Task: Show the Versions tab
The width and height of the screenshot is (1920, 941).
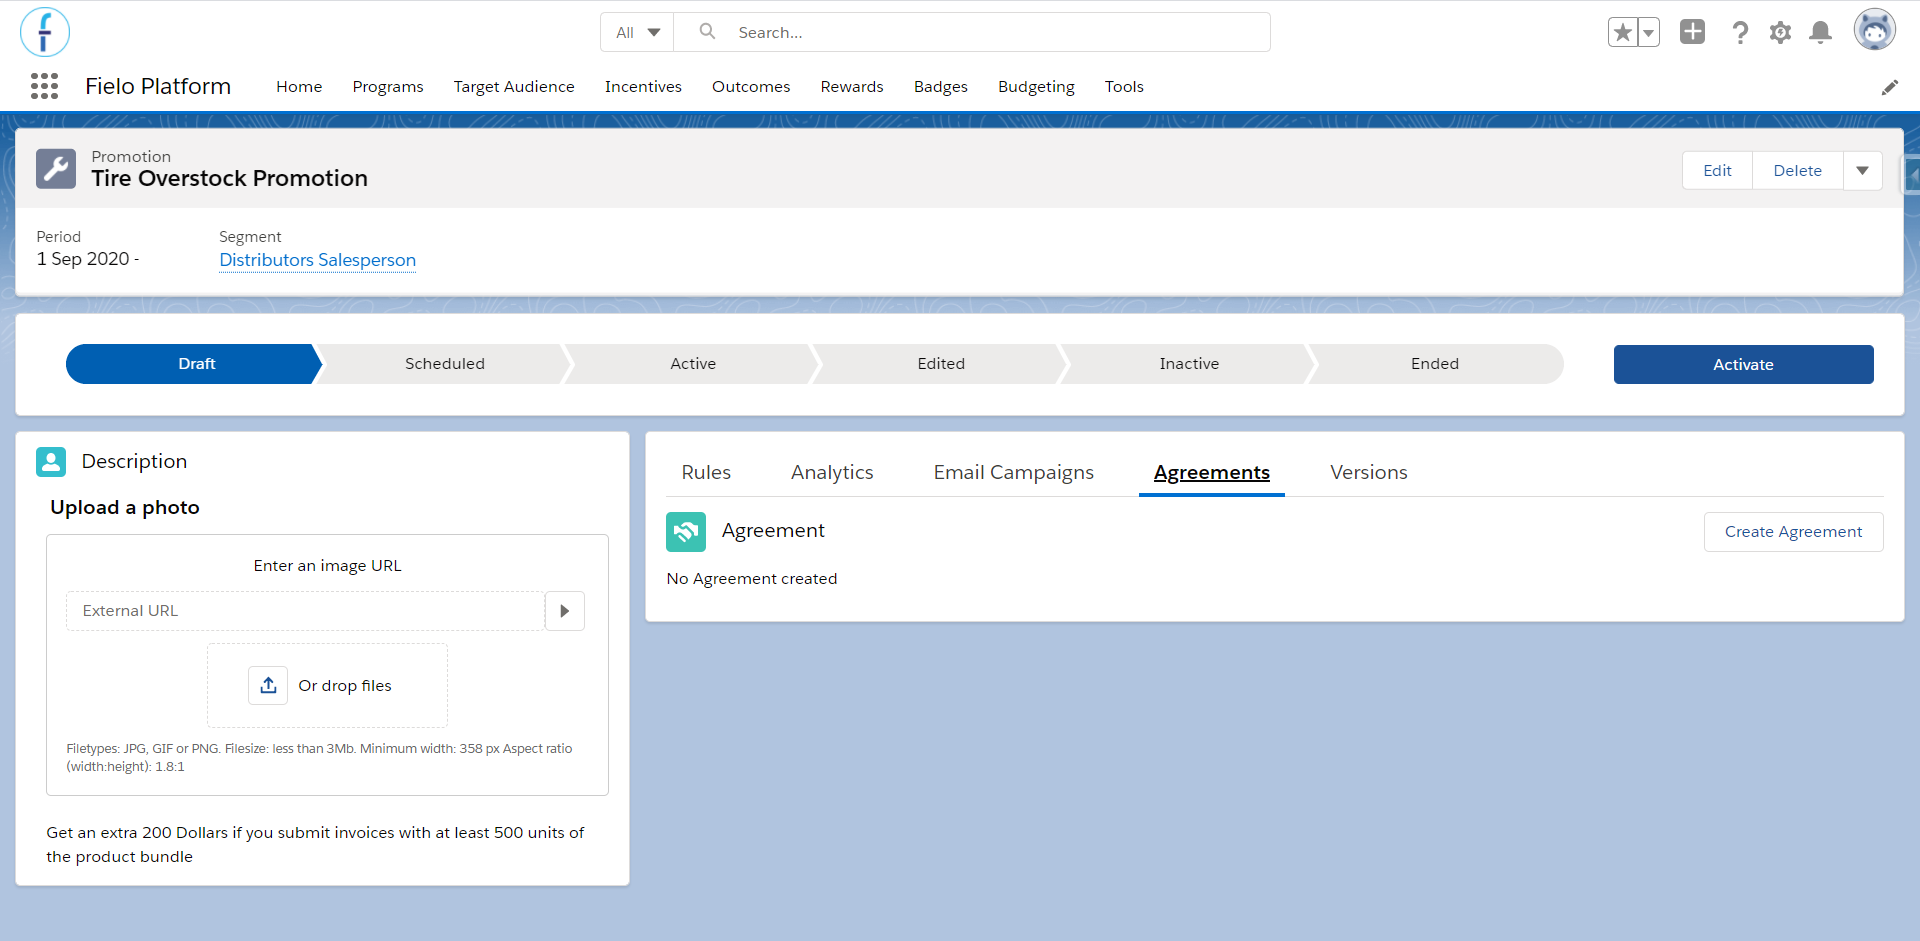Action: pos(1369,472)
